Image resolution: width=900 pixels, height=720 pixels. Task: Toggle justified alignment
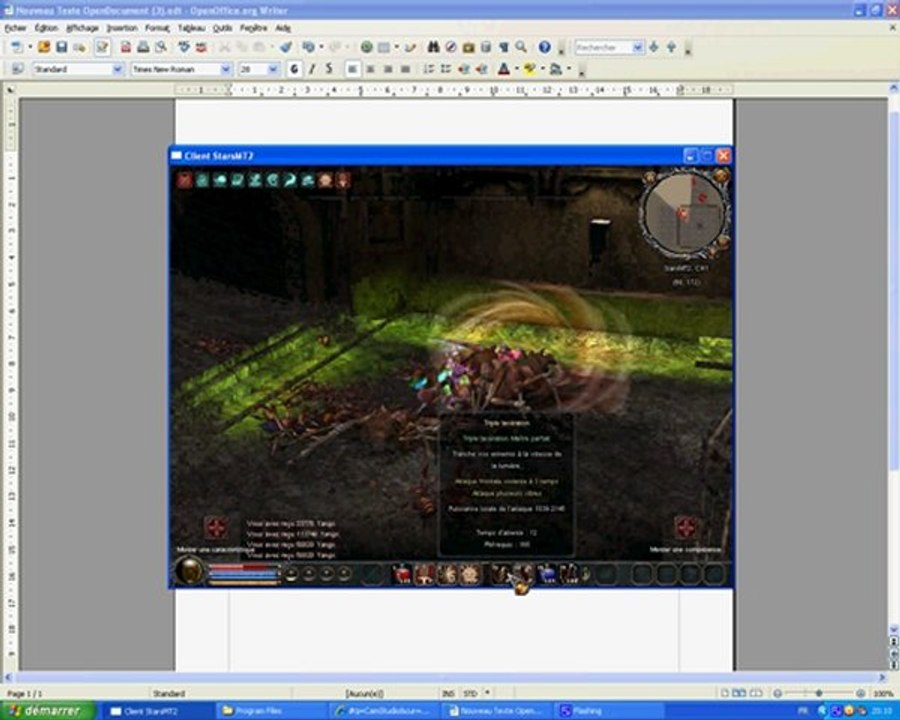point(405,69)
